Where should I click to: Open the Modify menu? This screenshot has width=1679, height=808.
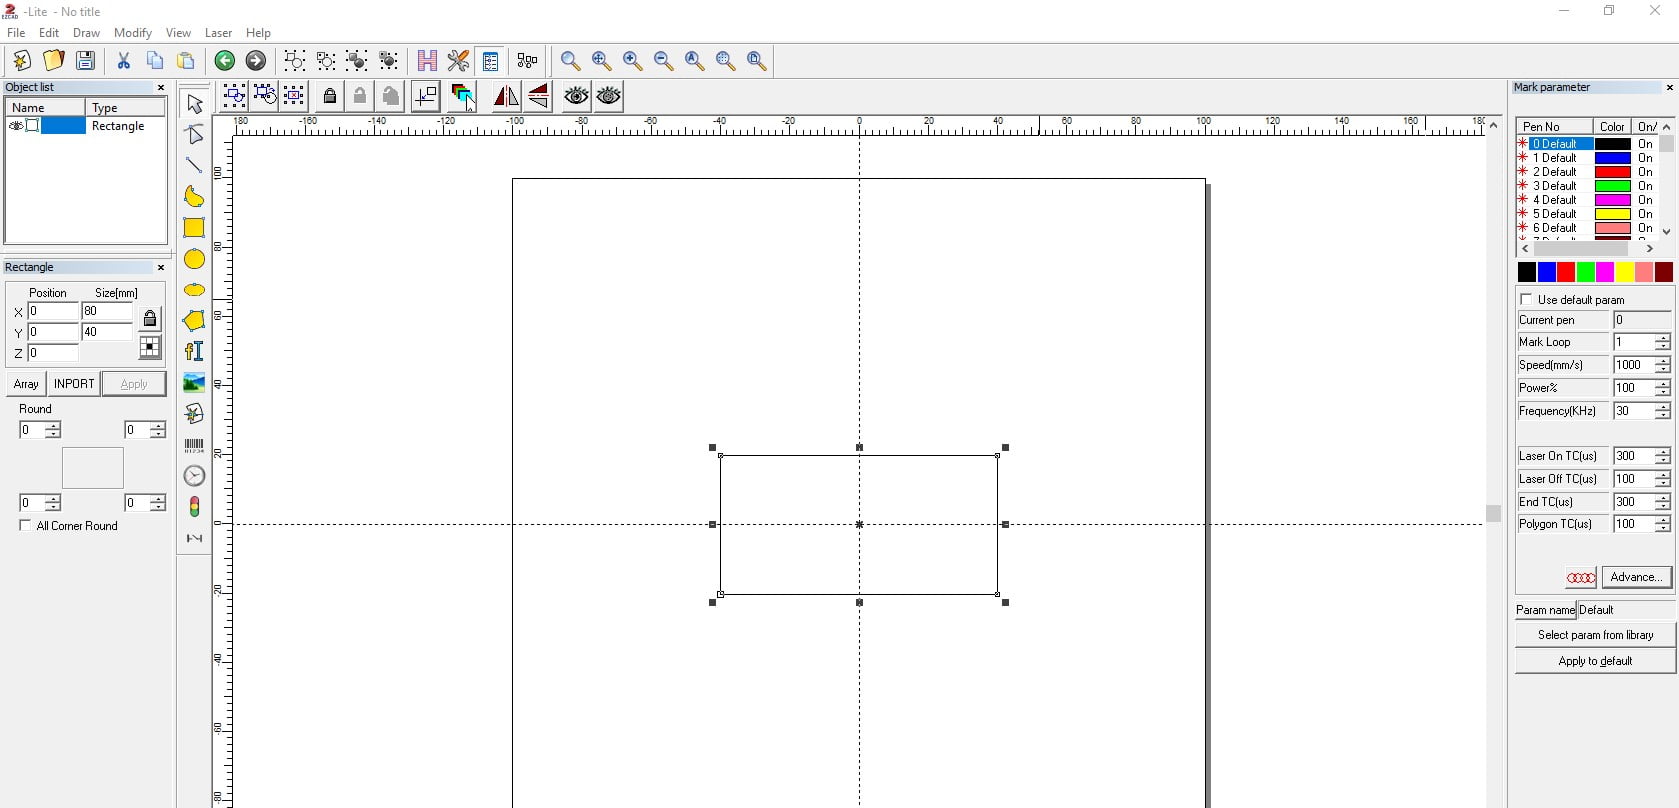132,33
